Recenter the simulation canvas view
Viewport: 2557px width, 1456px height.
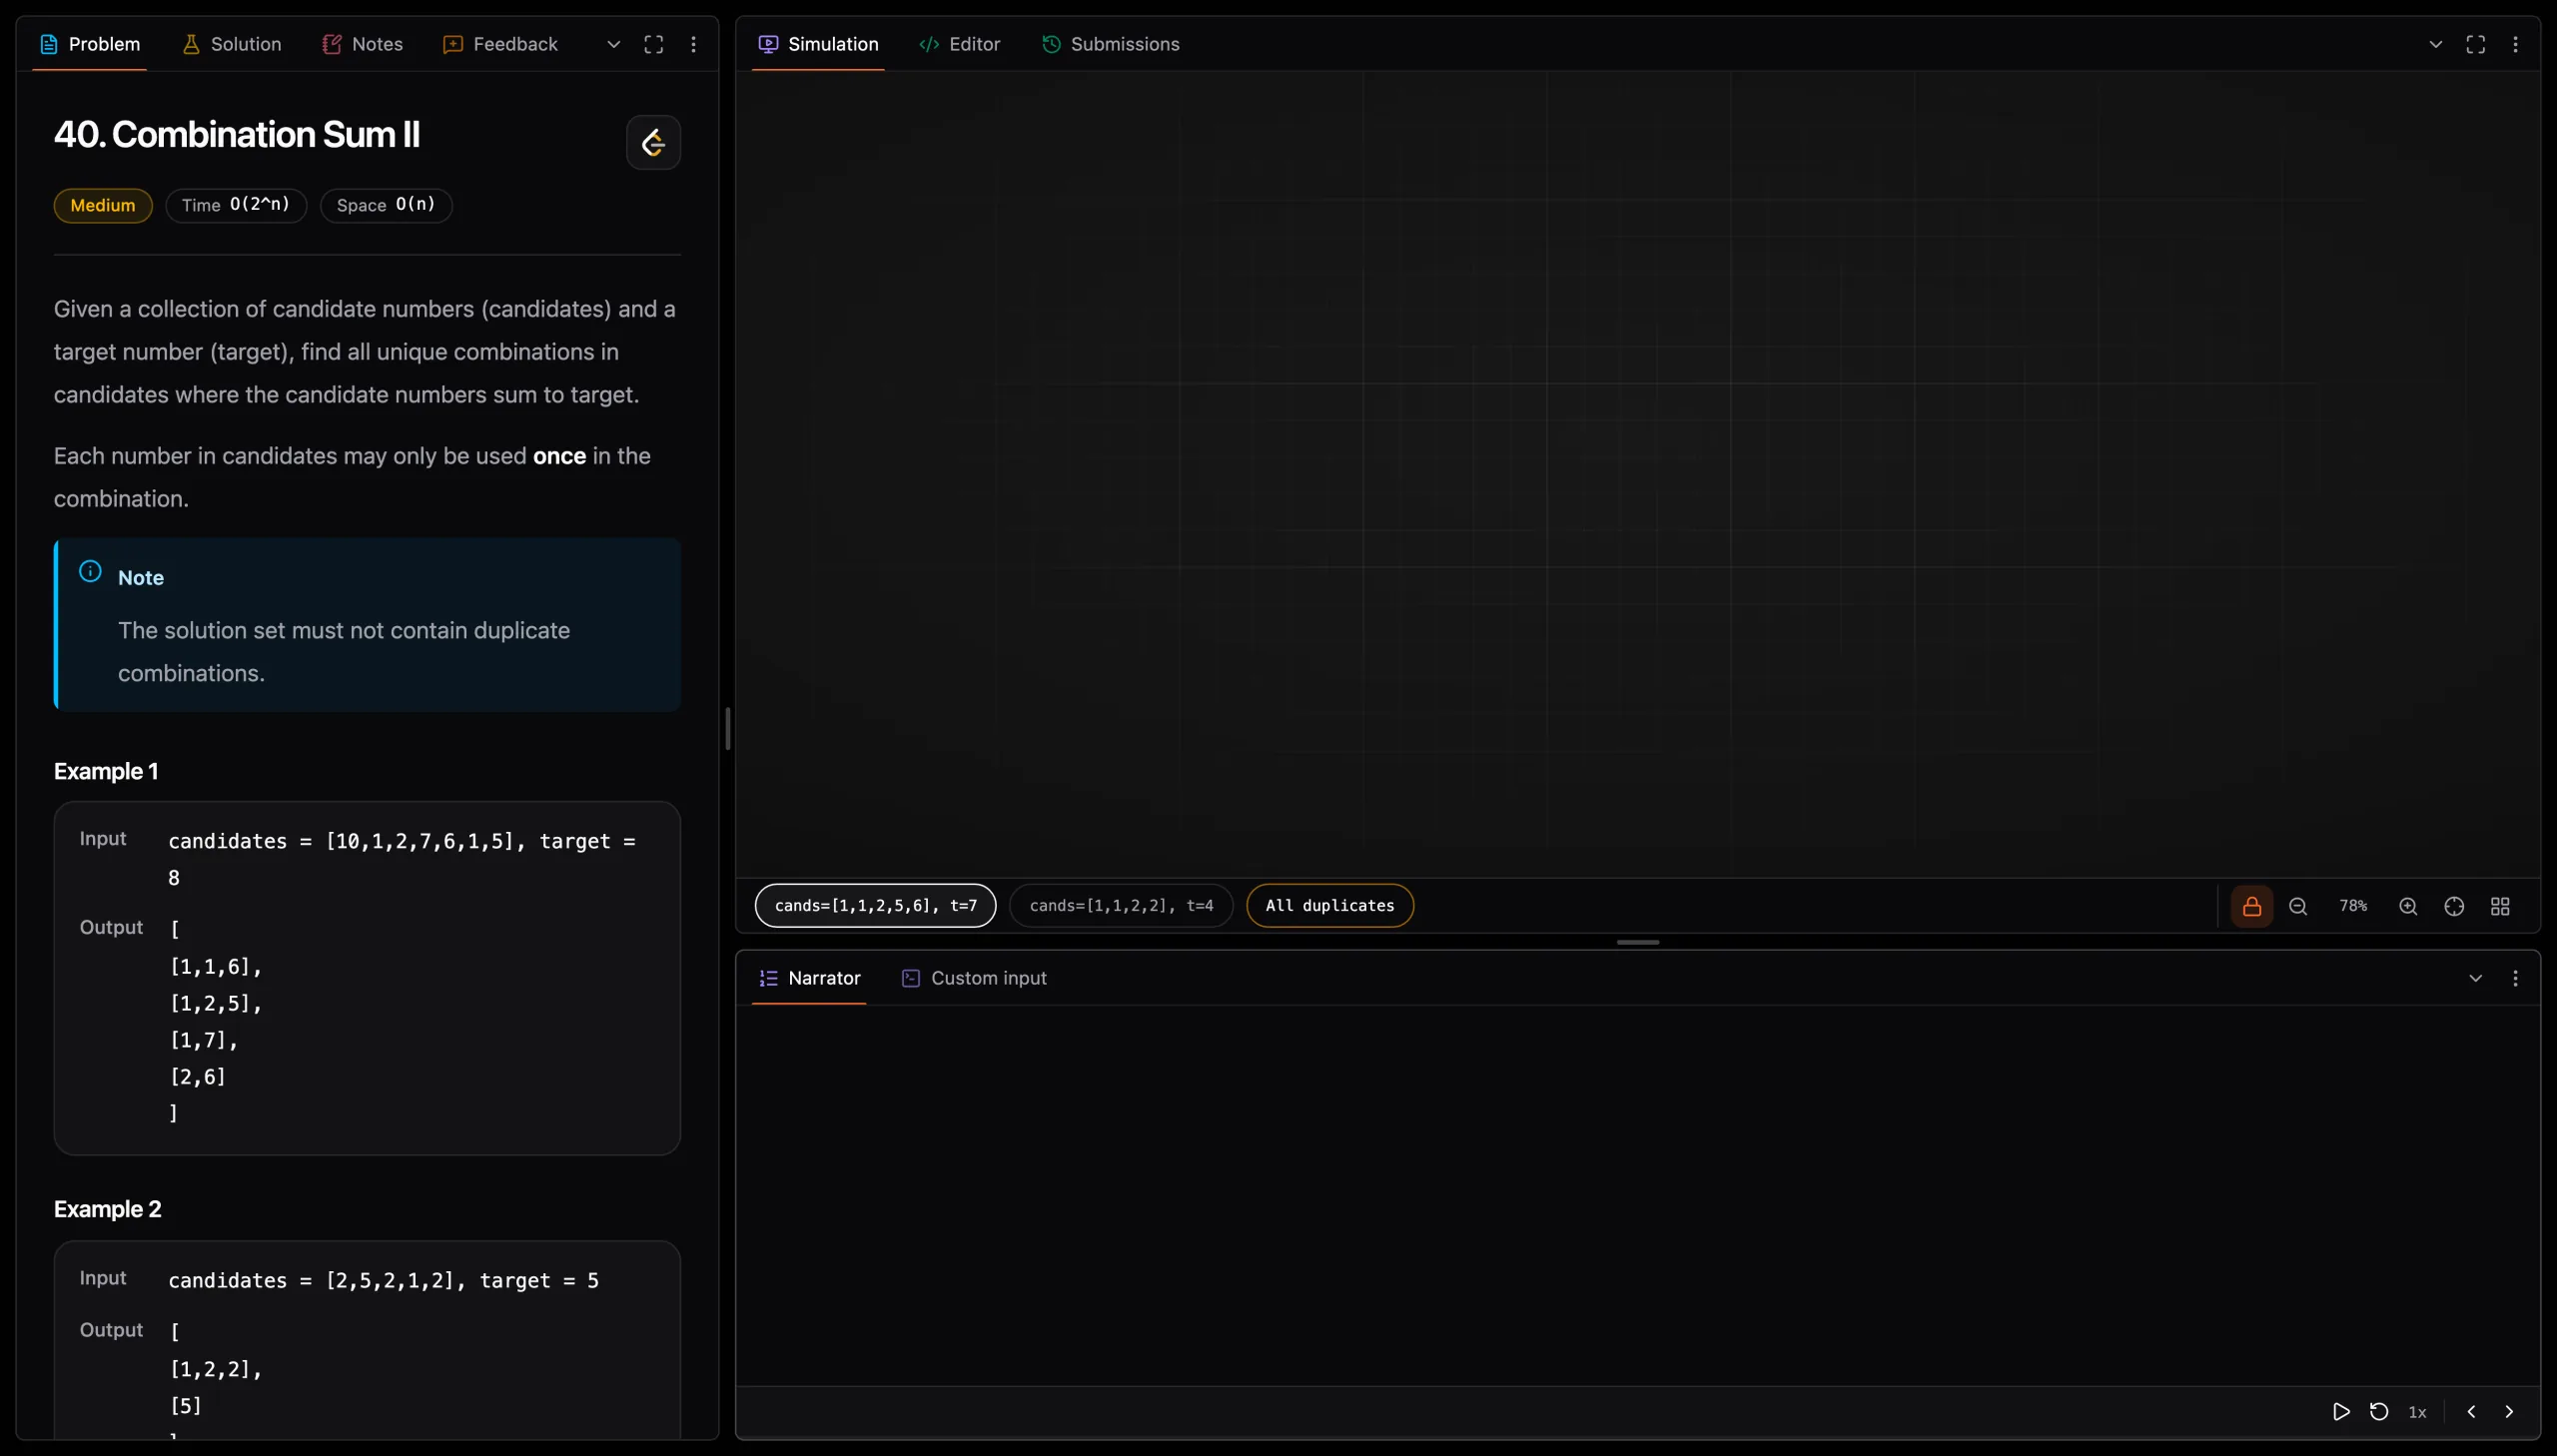tap(2454, 907)
